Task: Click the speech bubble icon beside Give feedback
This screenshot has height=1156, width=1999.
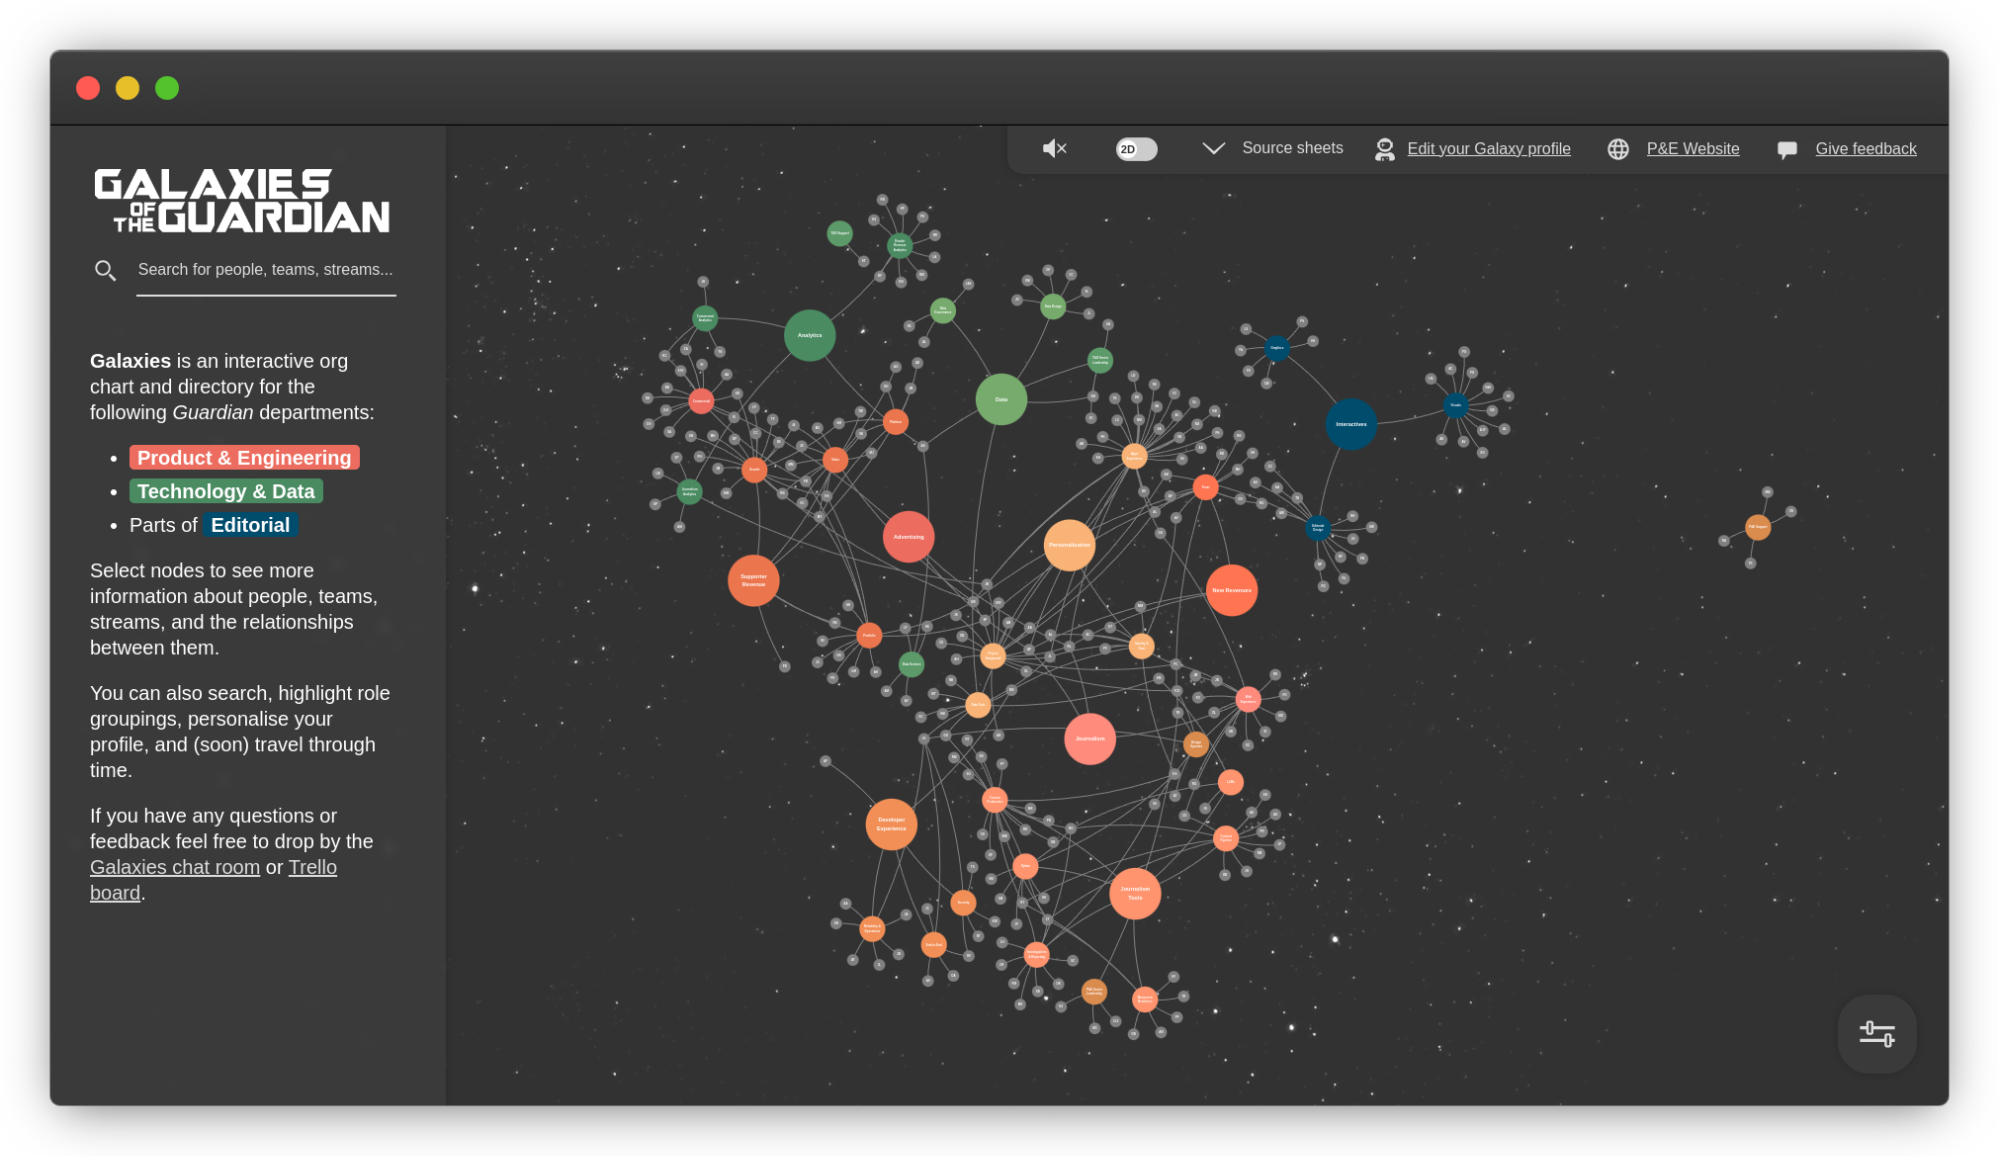Action: (1787, 148)
